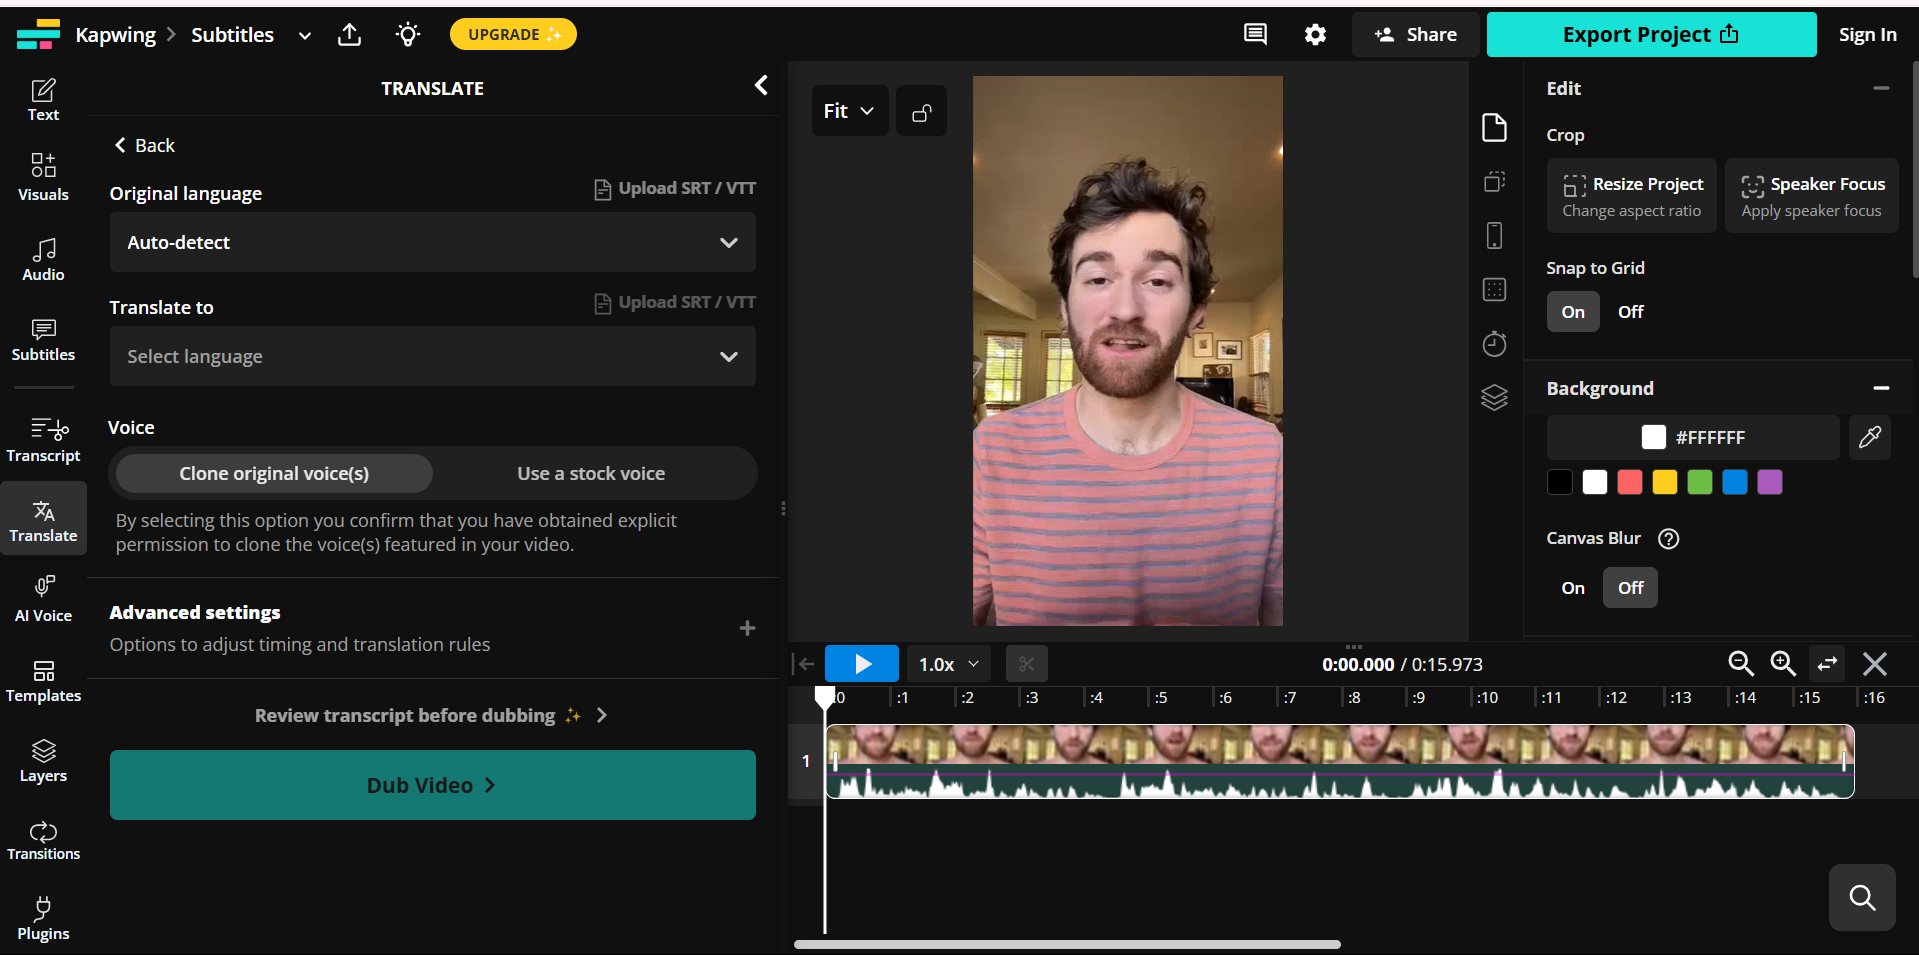
Task: Zoom in on the timeline
Action: point(1783,663)
